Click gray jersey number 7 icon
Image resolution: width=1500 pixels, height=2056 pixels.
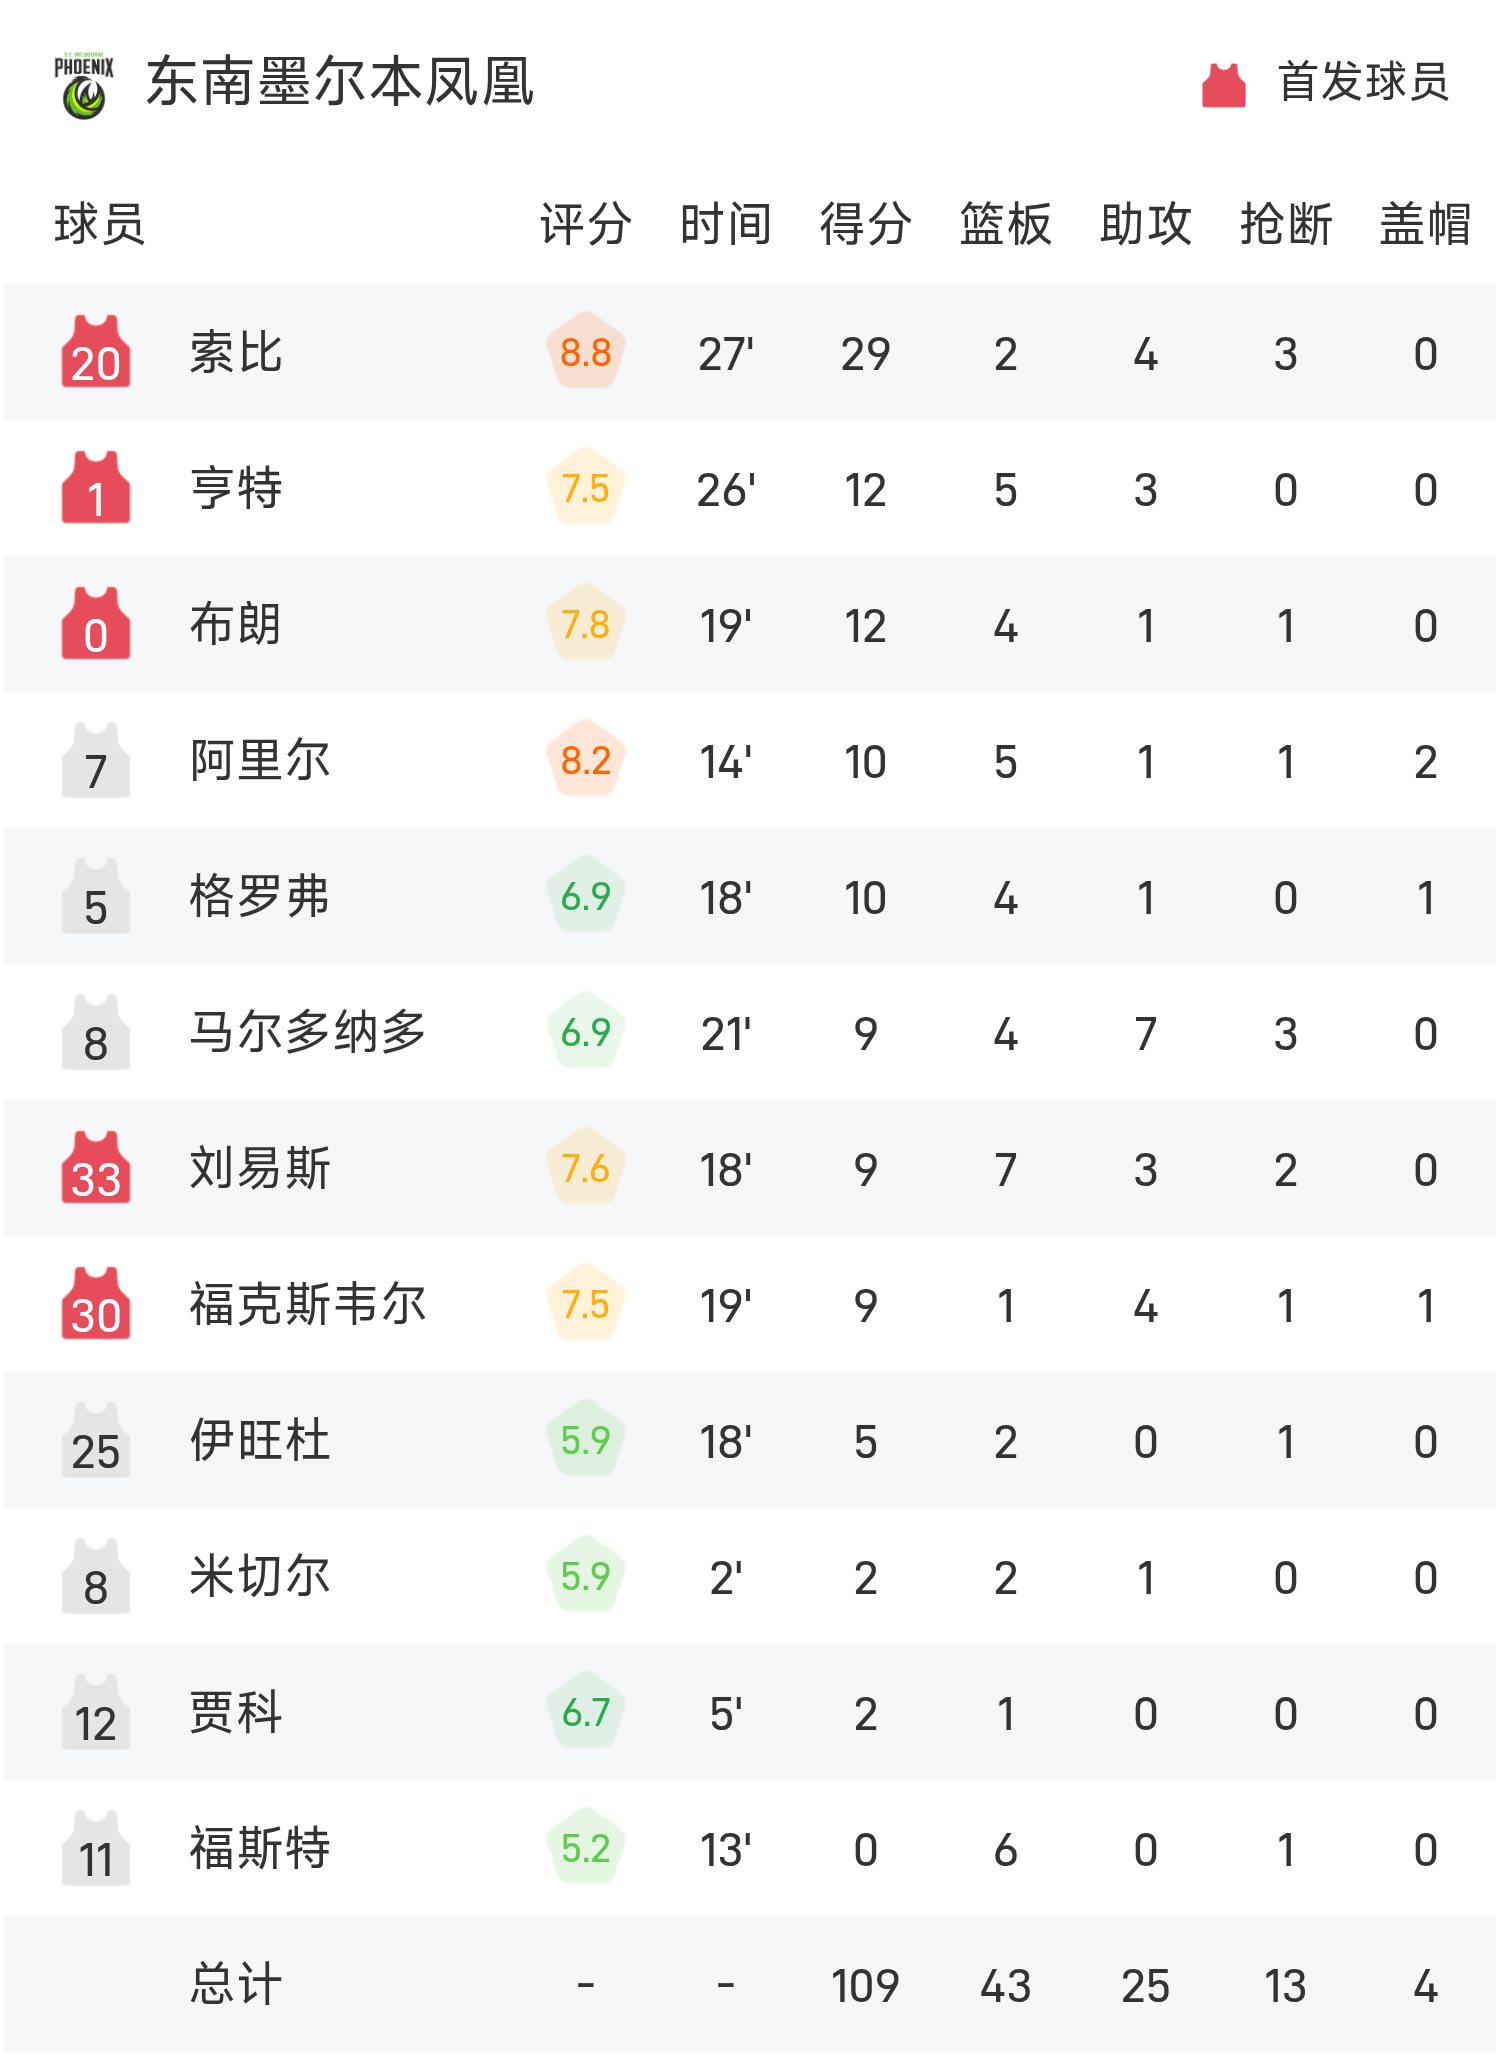click(x=96, y=761)
